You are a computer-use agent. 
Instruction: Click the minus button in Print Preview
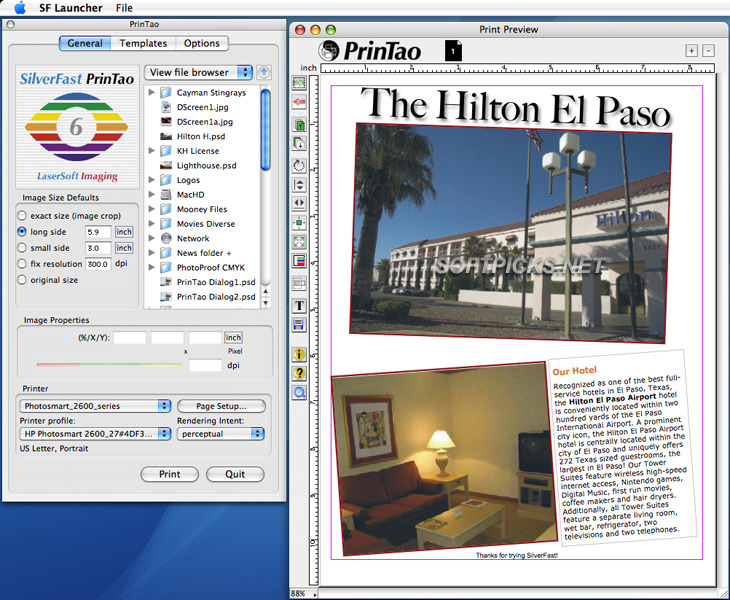708,51
